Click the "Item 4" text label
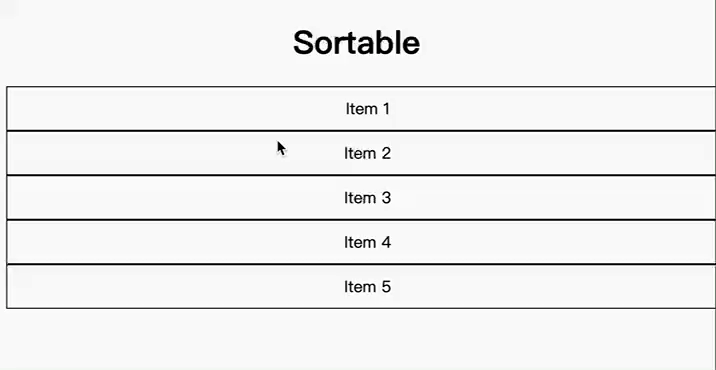This screenshot has width=716, height=370. coord(368,242)
